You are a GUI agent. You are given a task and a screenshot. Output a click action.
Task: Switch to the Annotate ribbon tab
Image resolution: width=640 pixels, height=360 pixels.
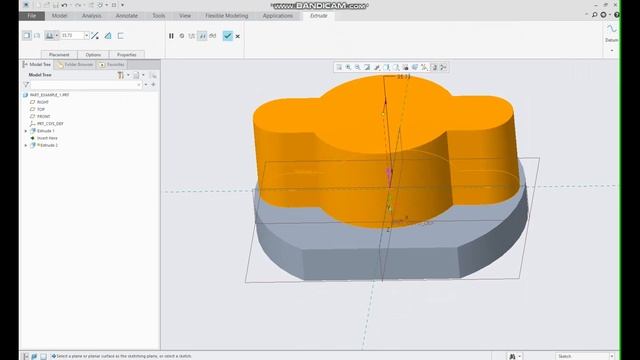[x=127, y=16]
